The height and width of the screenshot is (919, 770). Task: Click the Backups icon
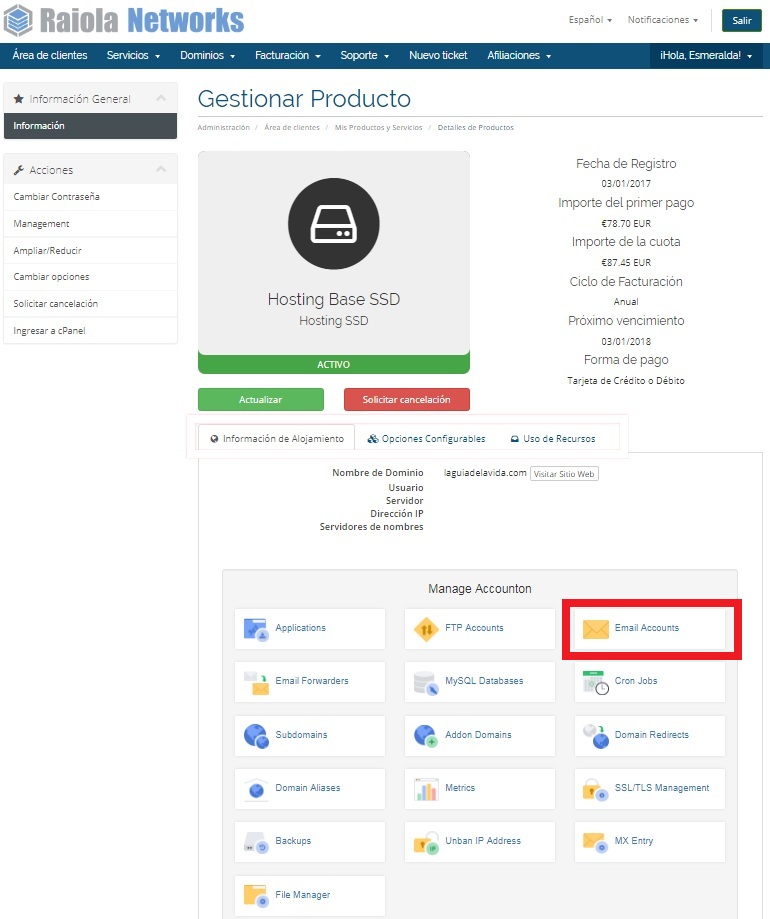pos(257,842)
